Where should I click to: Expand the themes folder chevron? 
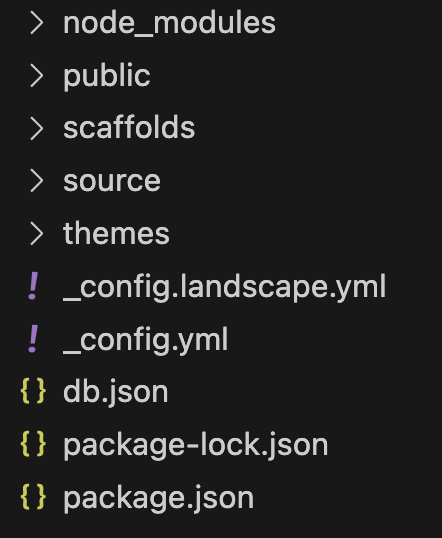(x=37, y=234)
